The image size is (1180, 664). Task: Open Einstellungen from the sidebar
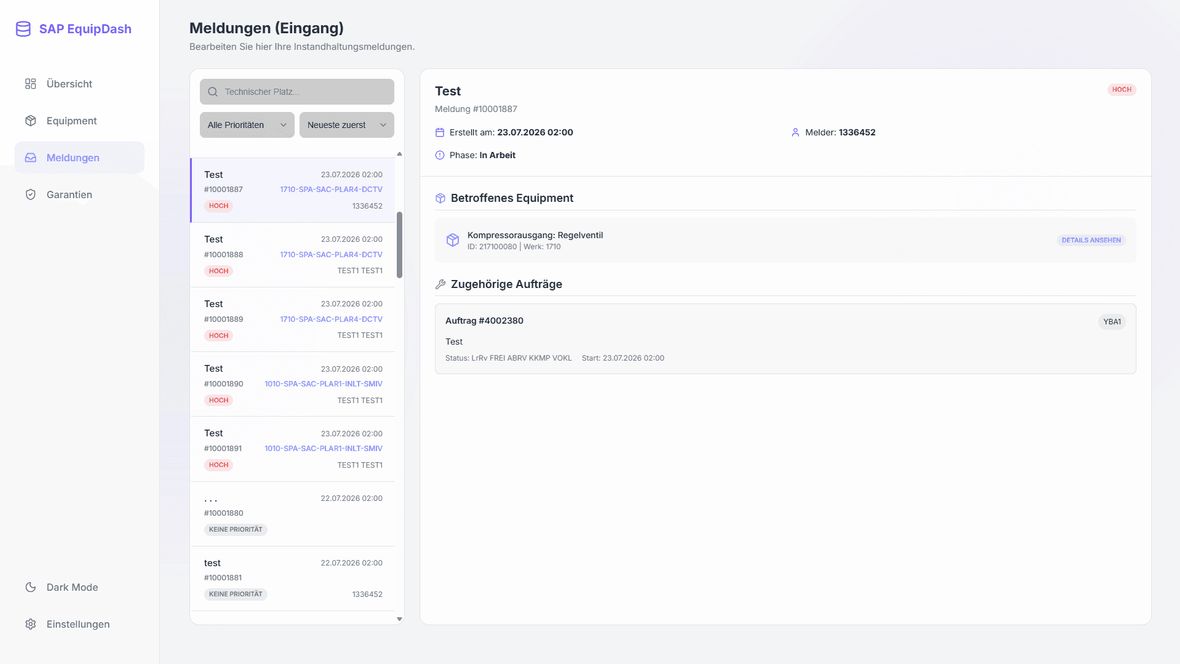[79, 624]
